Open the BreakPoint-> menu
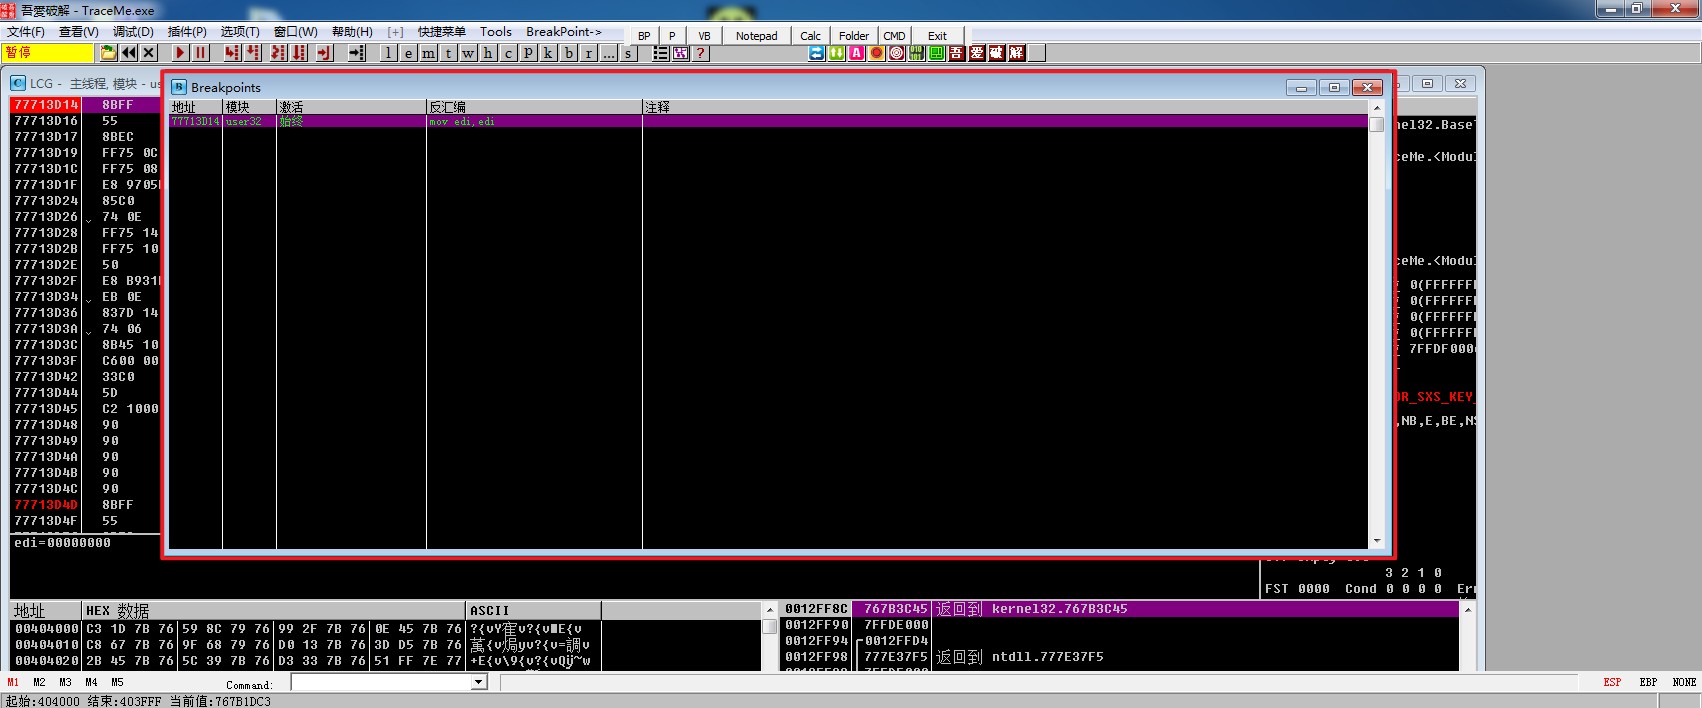The height and width of the screenshot is (708, 1702). pyautogui.click(x=564, y=32)
